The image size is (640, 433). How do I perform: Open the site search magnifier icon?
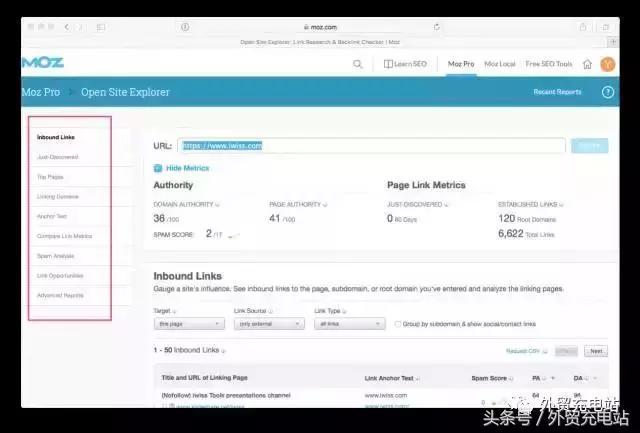click(358, 64)
